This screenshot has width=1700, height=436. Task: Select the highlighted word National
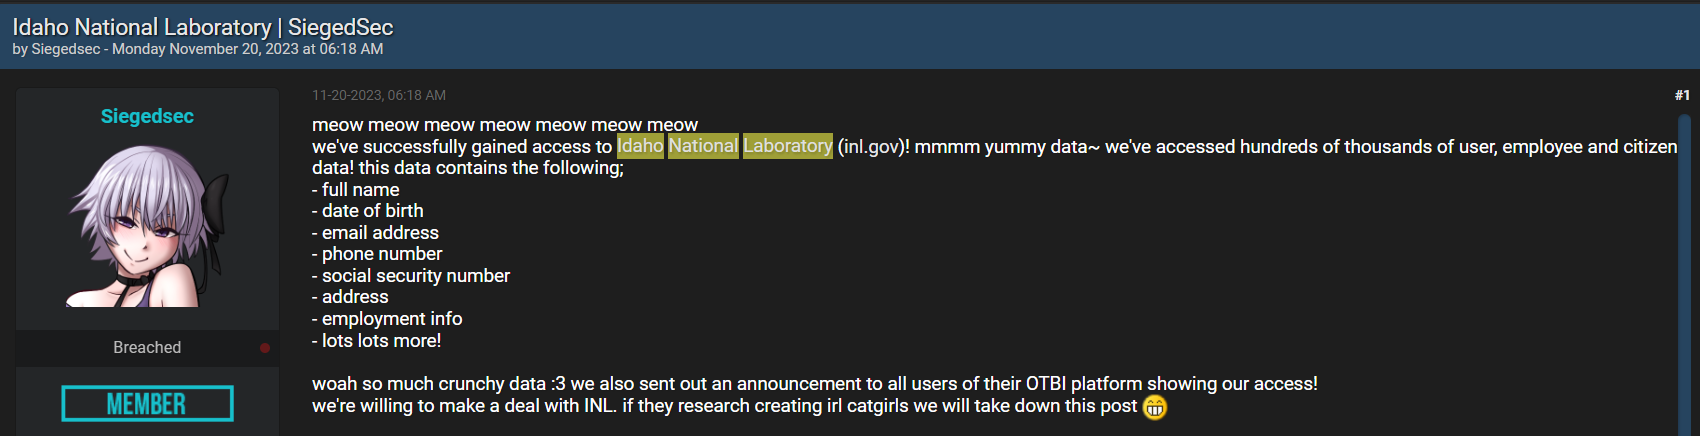tap(703, 146)
